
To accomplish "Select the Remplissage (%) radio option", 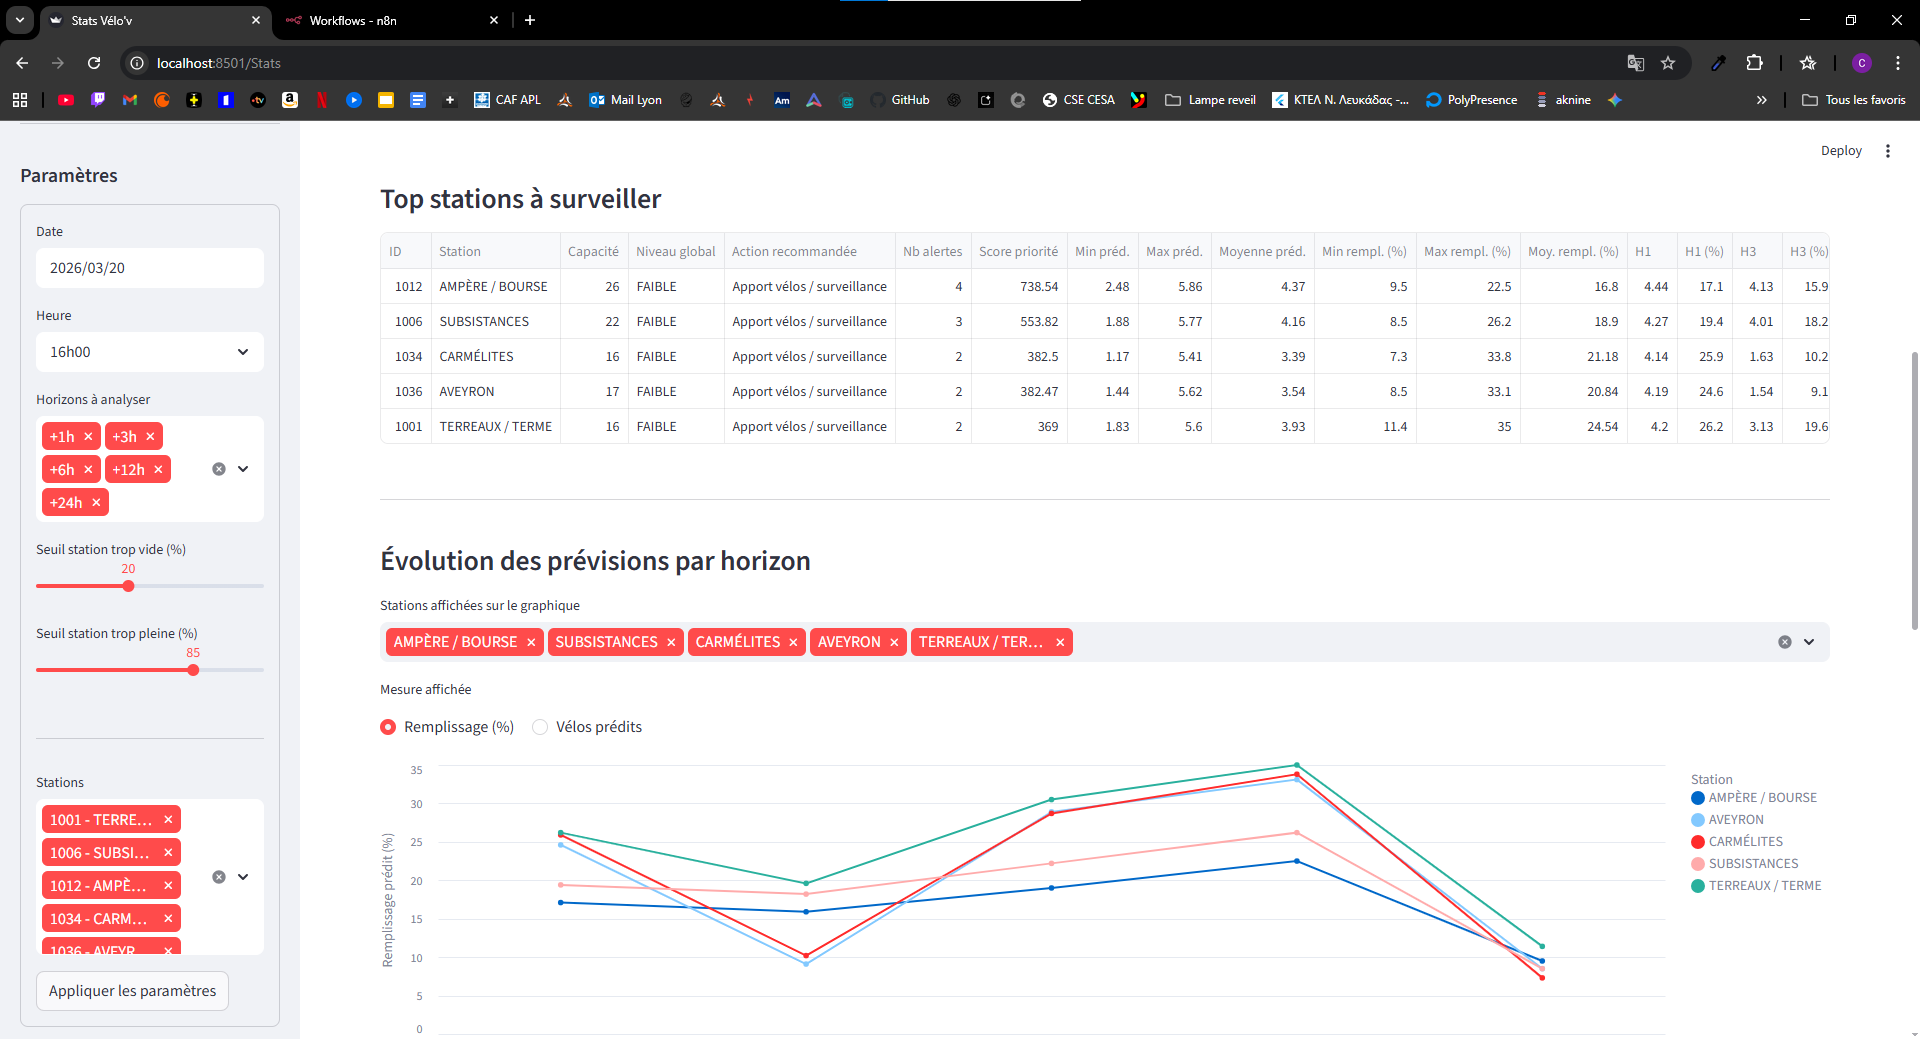I will tap(388, 727).
